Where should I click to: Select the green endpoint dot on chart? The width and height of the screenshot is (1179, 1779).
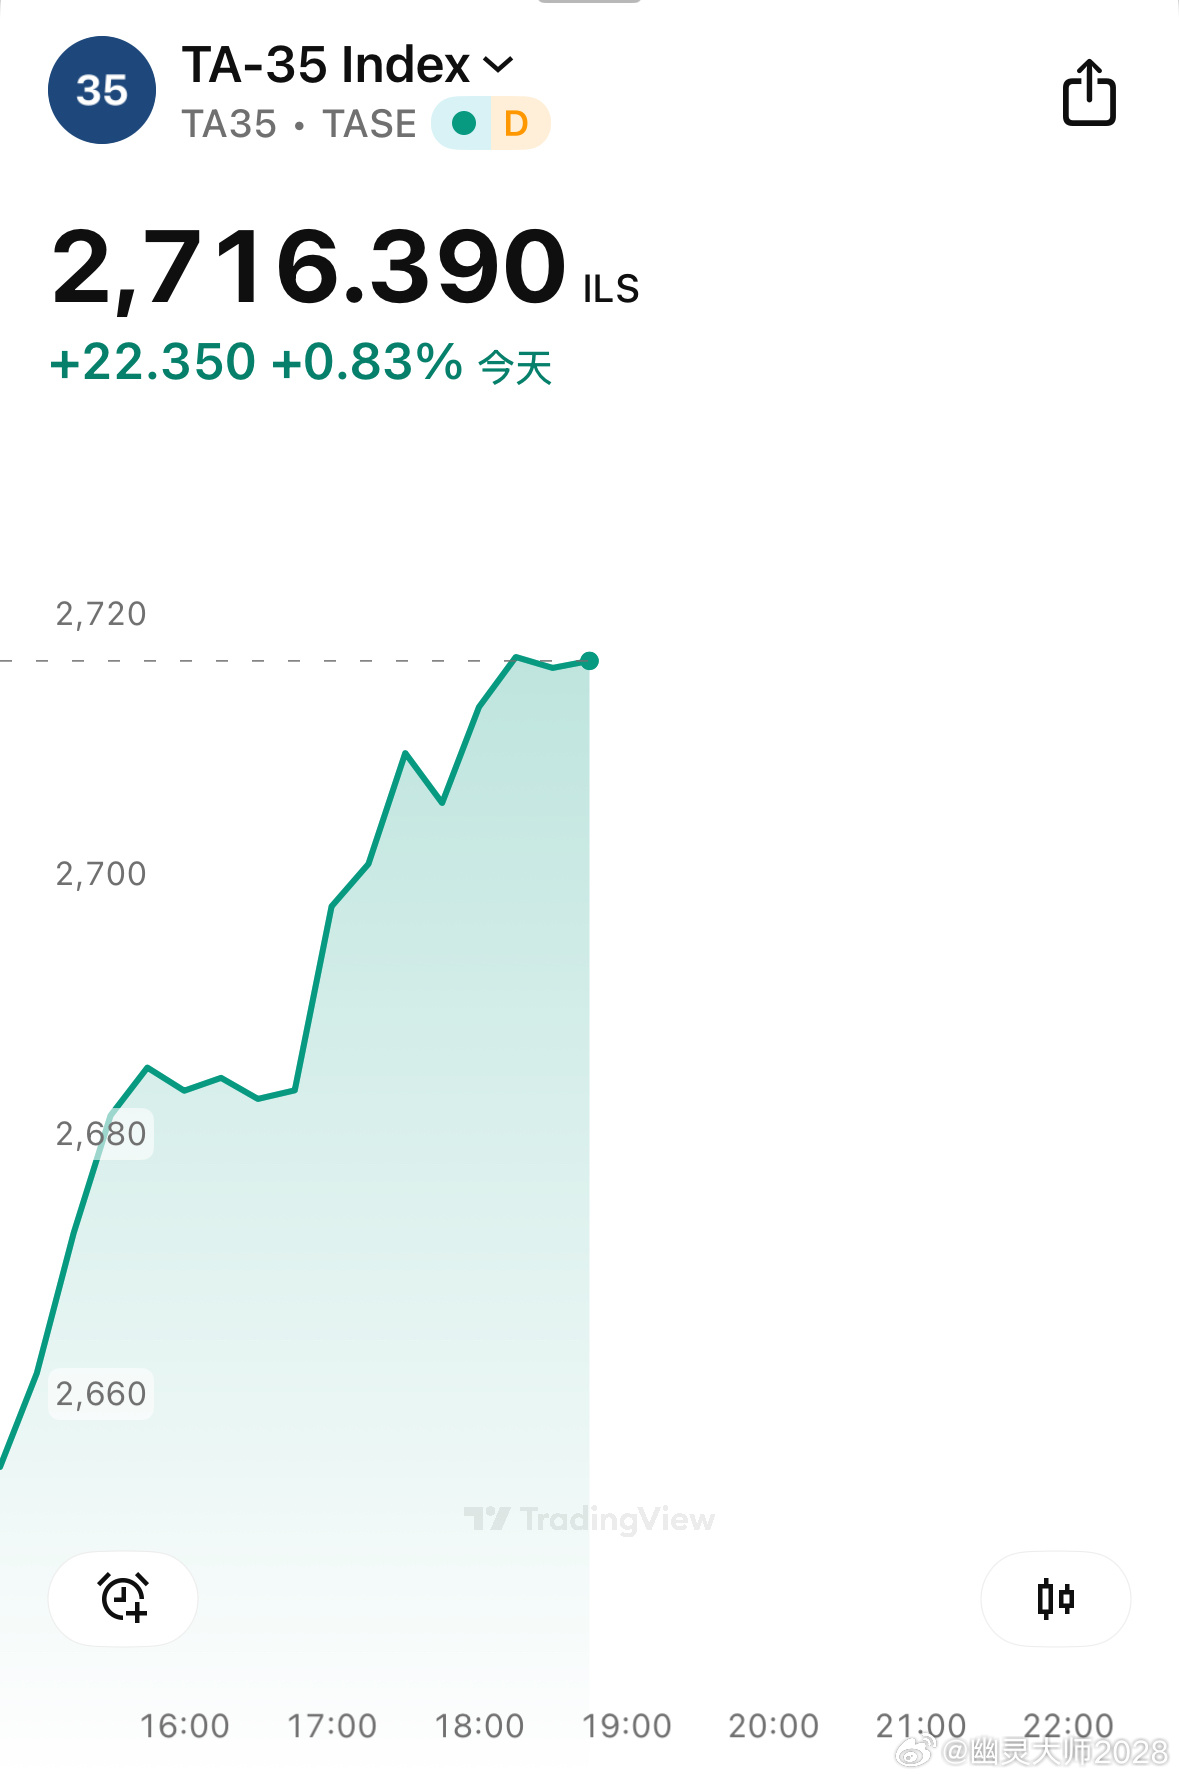coord(589,661)
